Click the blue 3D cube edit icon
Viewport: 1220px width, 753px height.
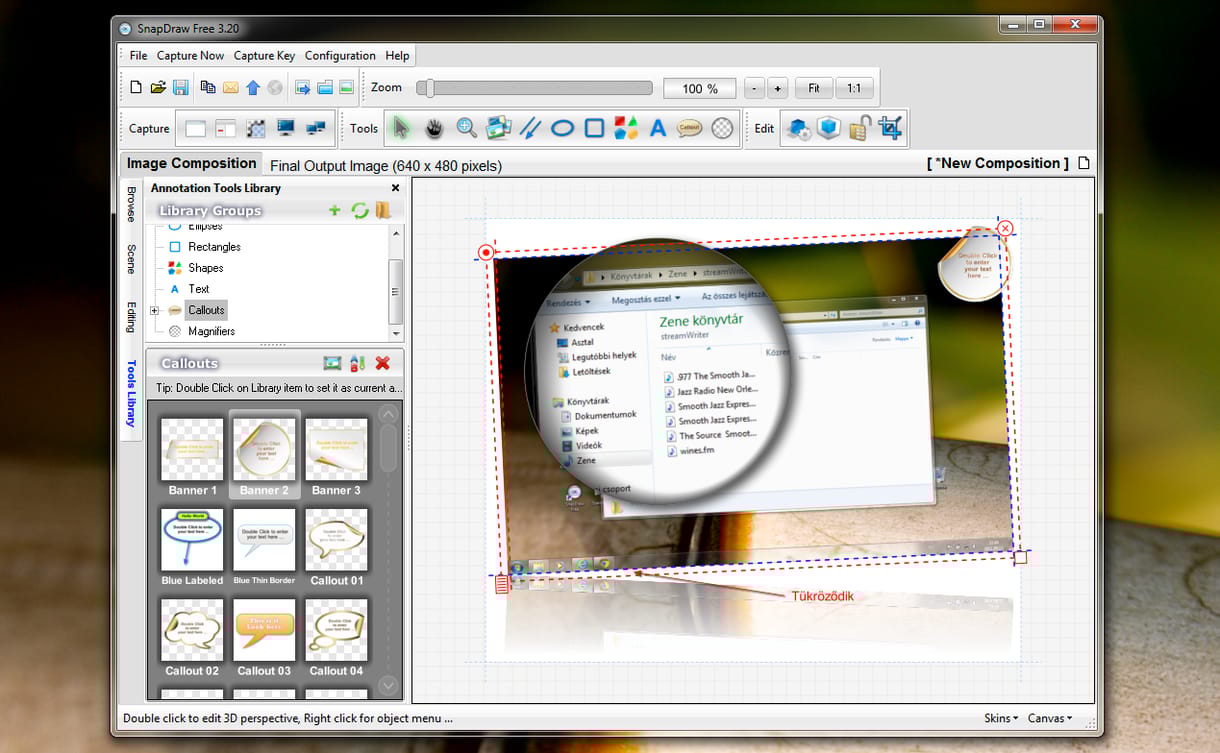point(829,128)
